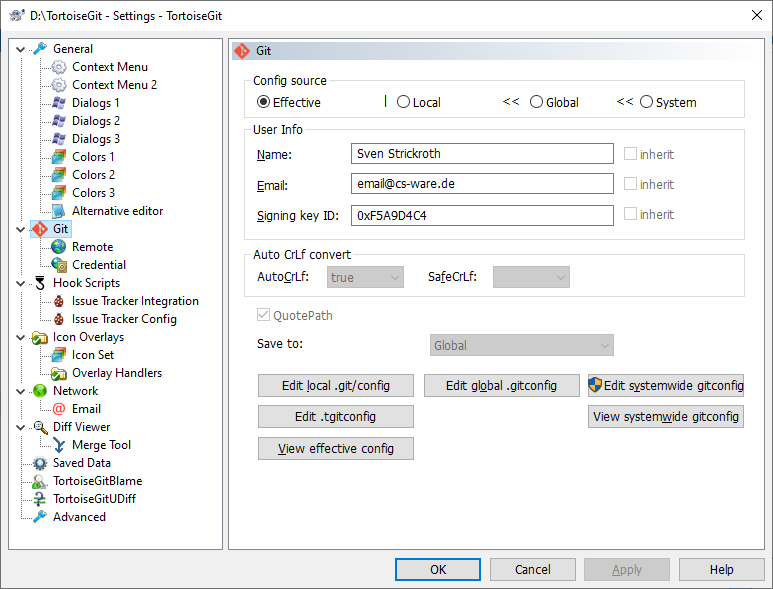Click the Saved Data gear icon
773x589 pixels.
(x=40, y=463)
